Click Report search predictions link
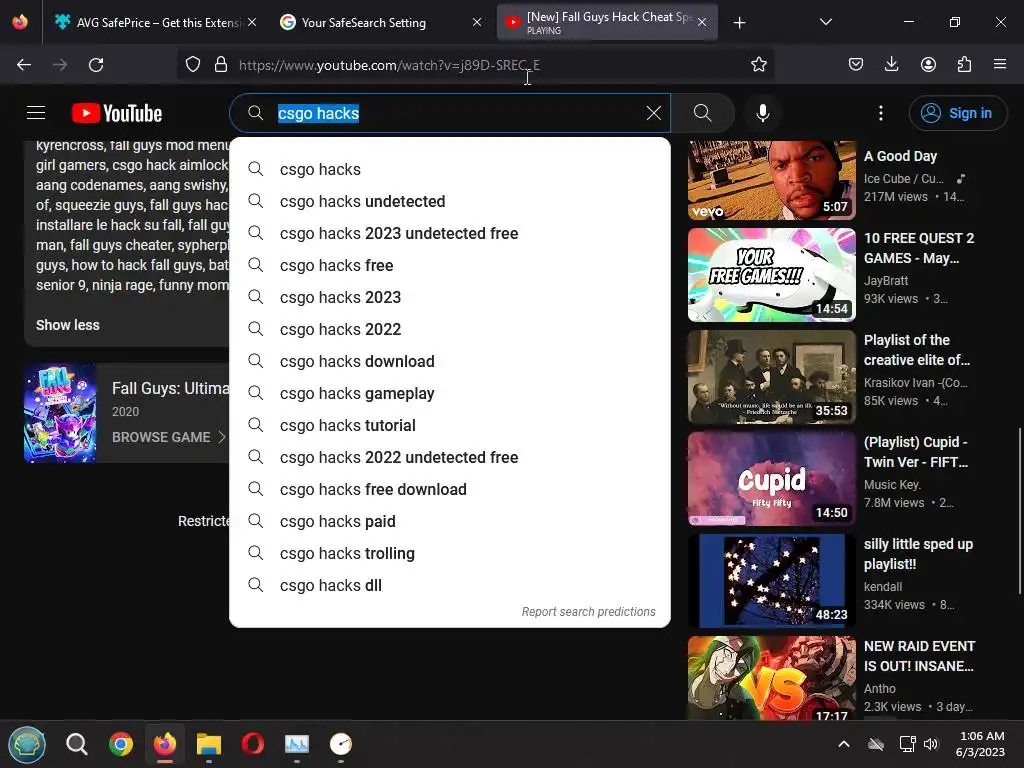The width and height of the screenshot is (1024, 768). (x=588, y=612)
